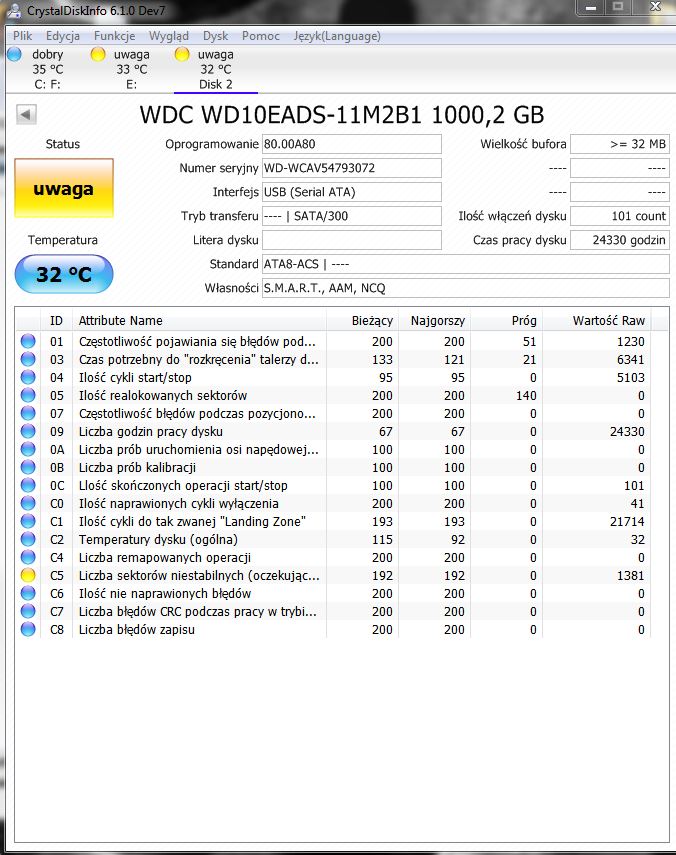Viewport: 676px width, 855px height.
Task: Click the blue orb of attribute C4 row
Action: pos(28,557)
